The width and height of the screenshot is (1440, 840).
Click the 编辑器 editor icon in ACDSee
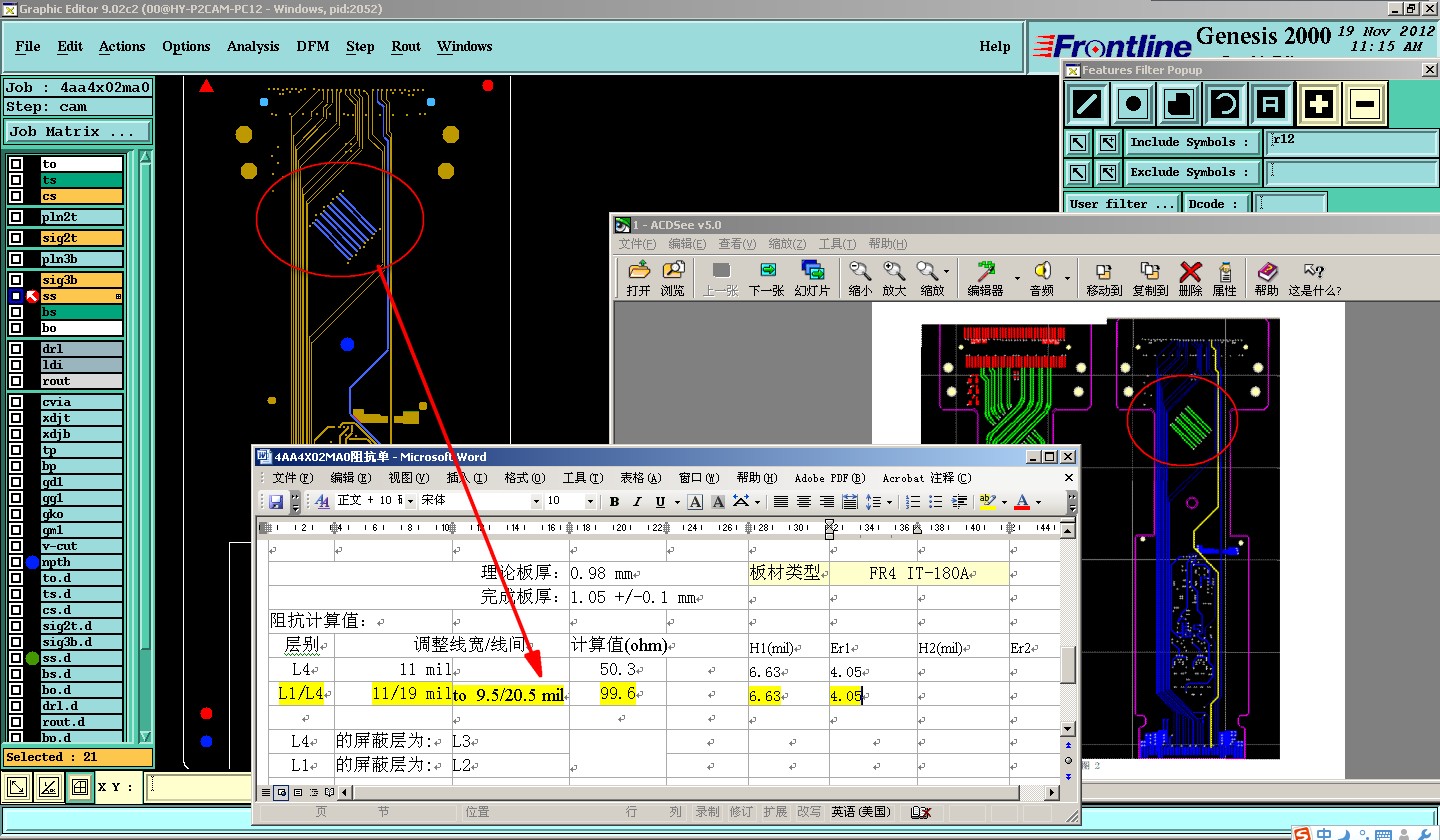coord(985,278)
